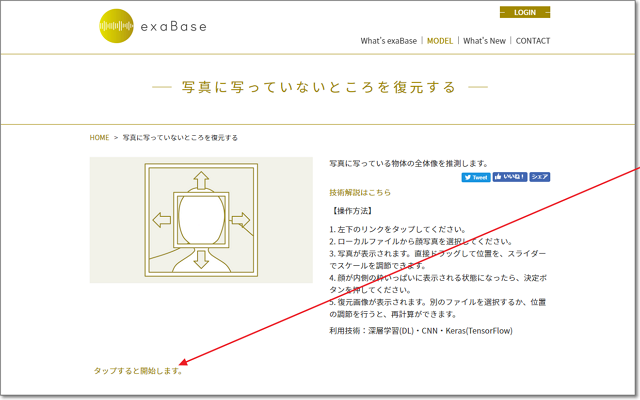Click the page heading 写真に写っていないところを復元する

(x=320, y=87)
